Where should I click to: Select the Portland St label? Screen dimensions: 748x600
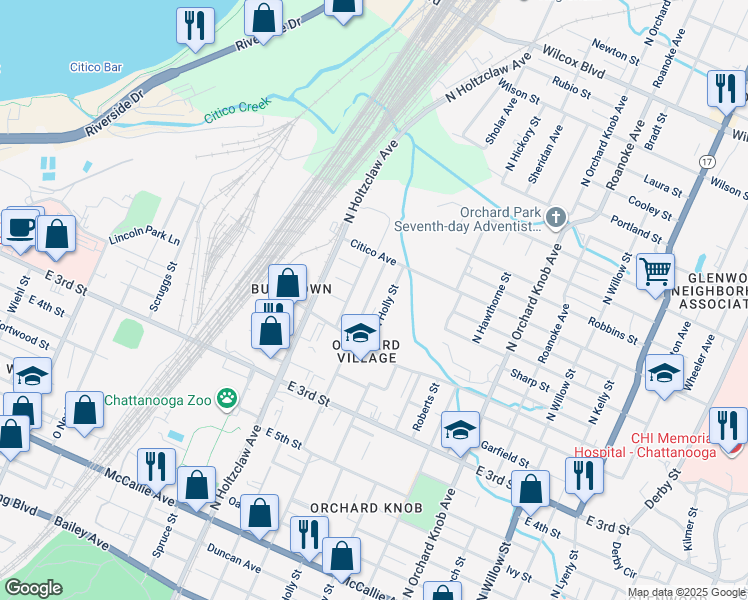[x=636, y=229]
